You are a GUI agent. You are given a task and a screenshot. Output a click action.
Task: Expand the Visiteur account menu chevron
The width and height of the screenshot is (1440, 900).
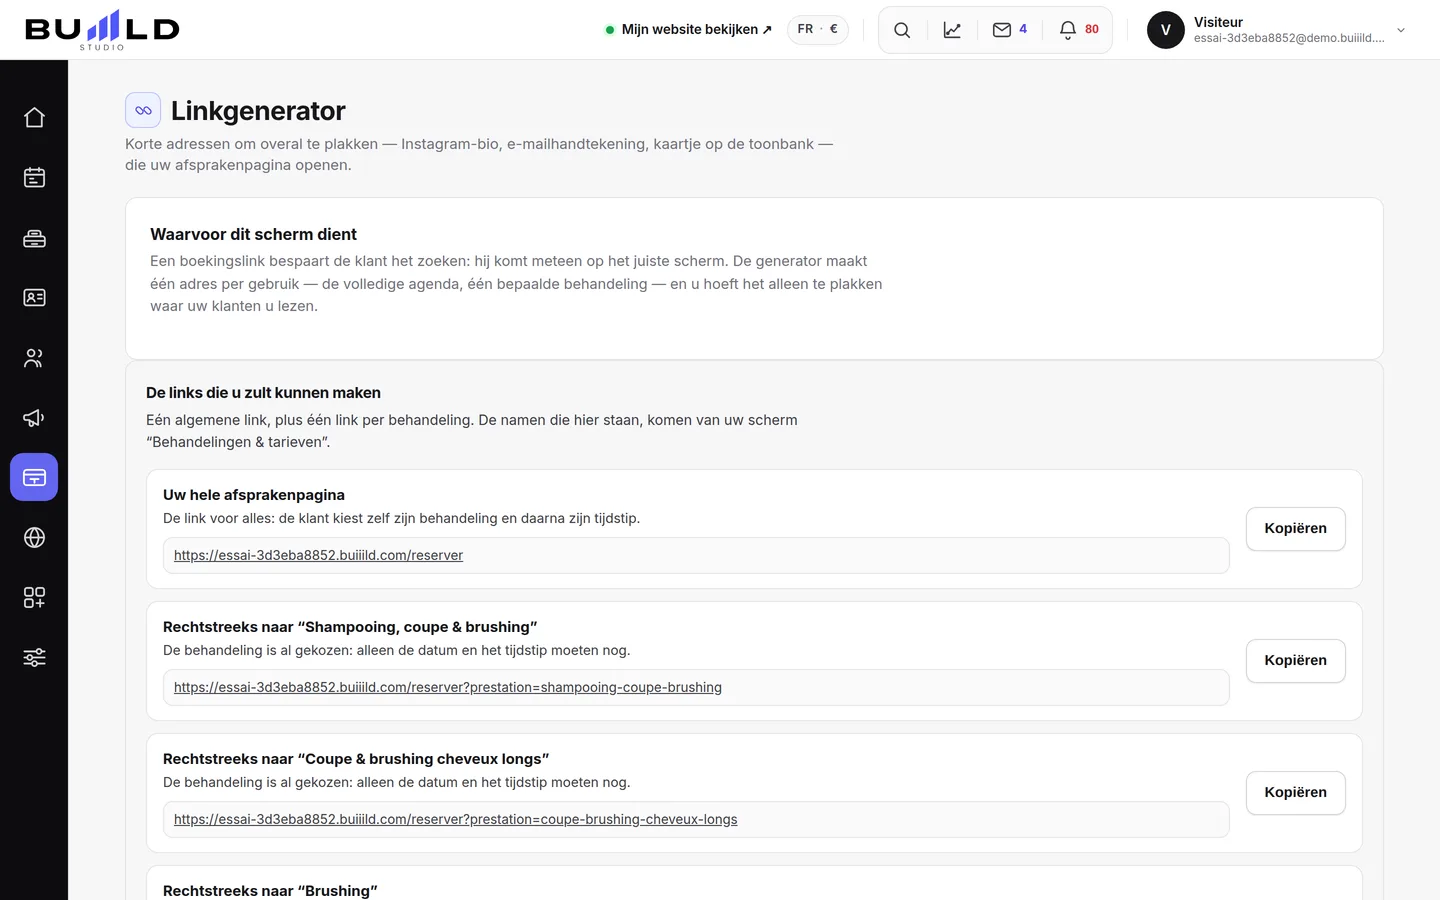(1401, 30)
